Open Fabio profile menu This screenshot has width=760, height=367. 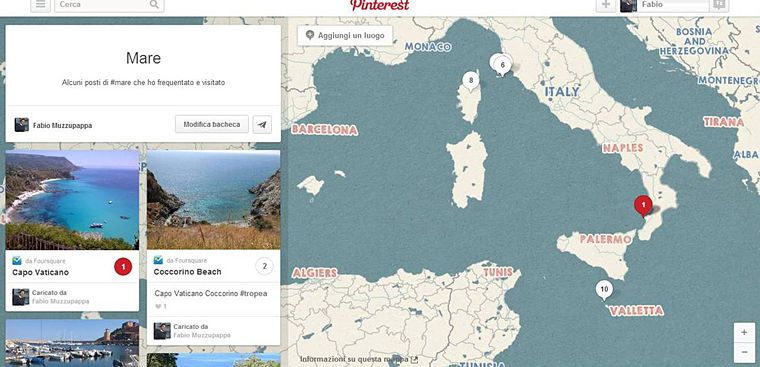665,4
